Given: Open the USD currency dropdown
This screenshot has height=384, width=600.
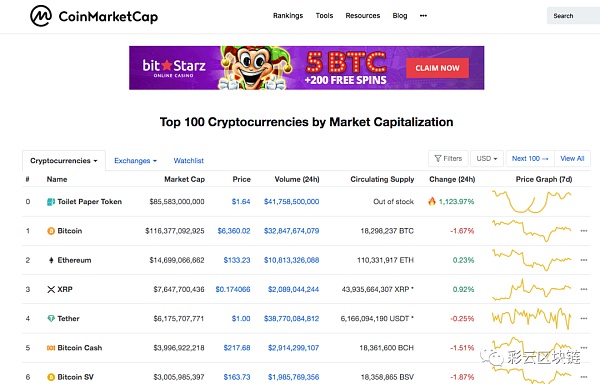Looking at the screenshot, I should 487,158.
